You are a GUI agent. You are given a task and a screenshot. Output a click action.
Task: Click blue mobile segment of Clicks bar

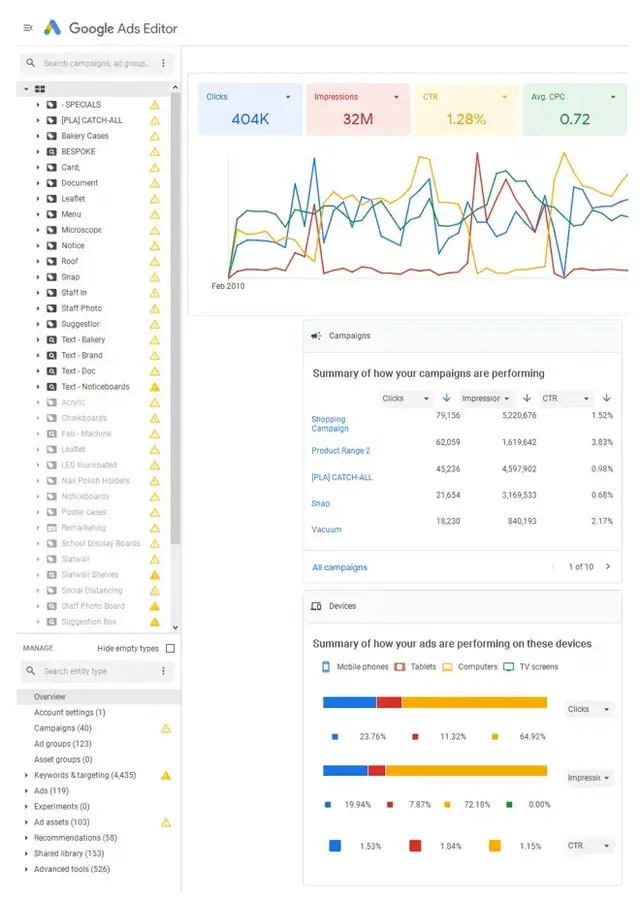(349, 702)
